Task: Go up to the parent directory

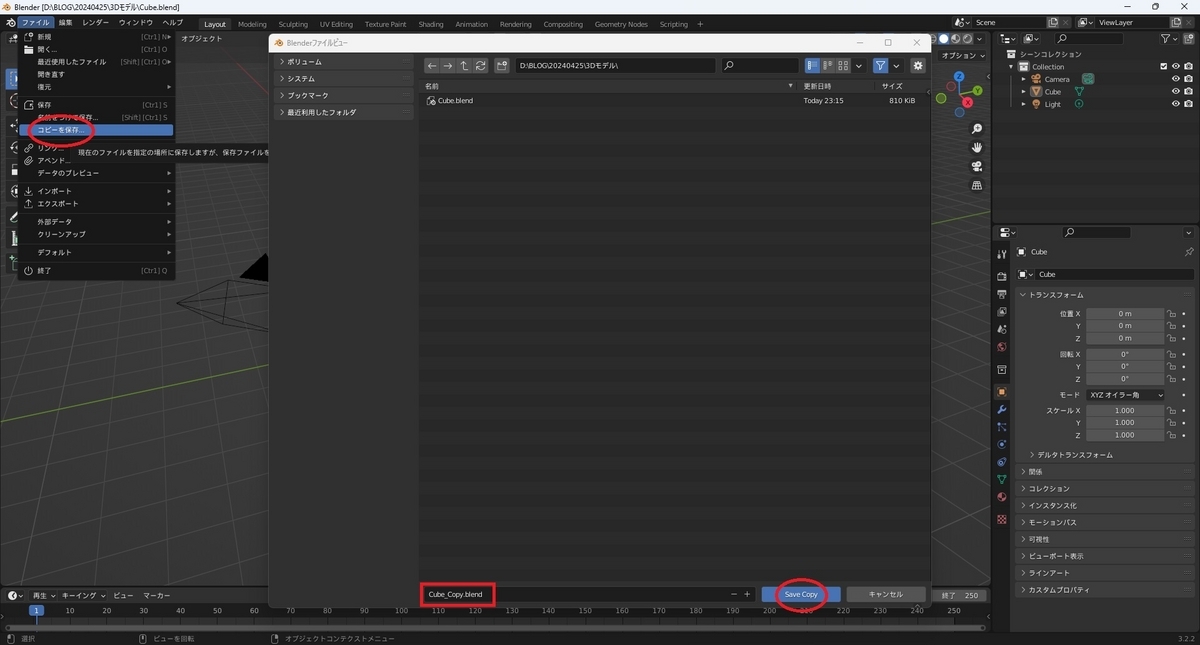Action: point(464,66)
